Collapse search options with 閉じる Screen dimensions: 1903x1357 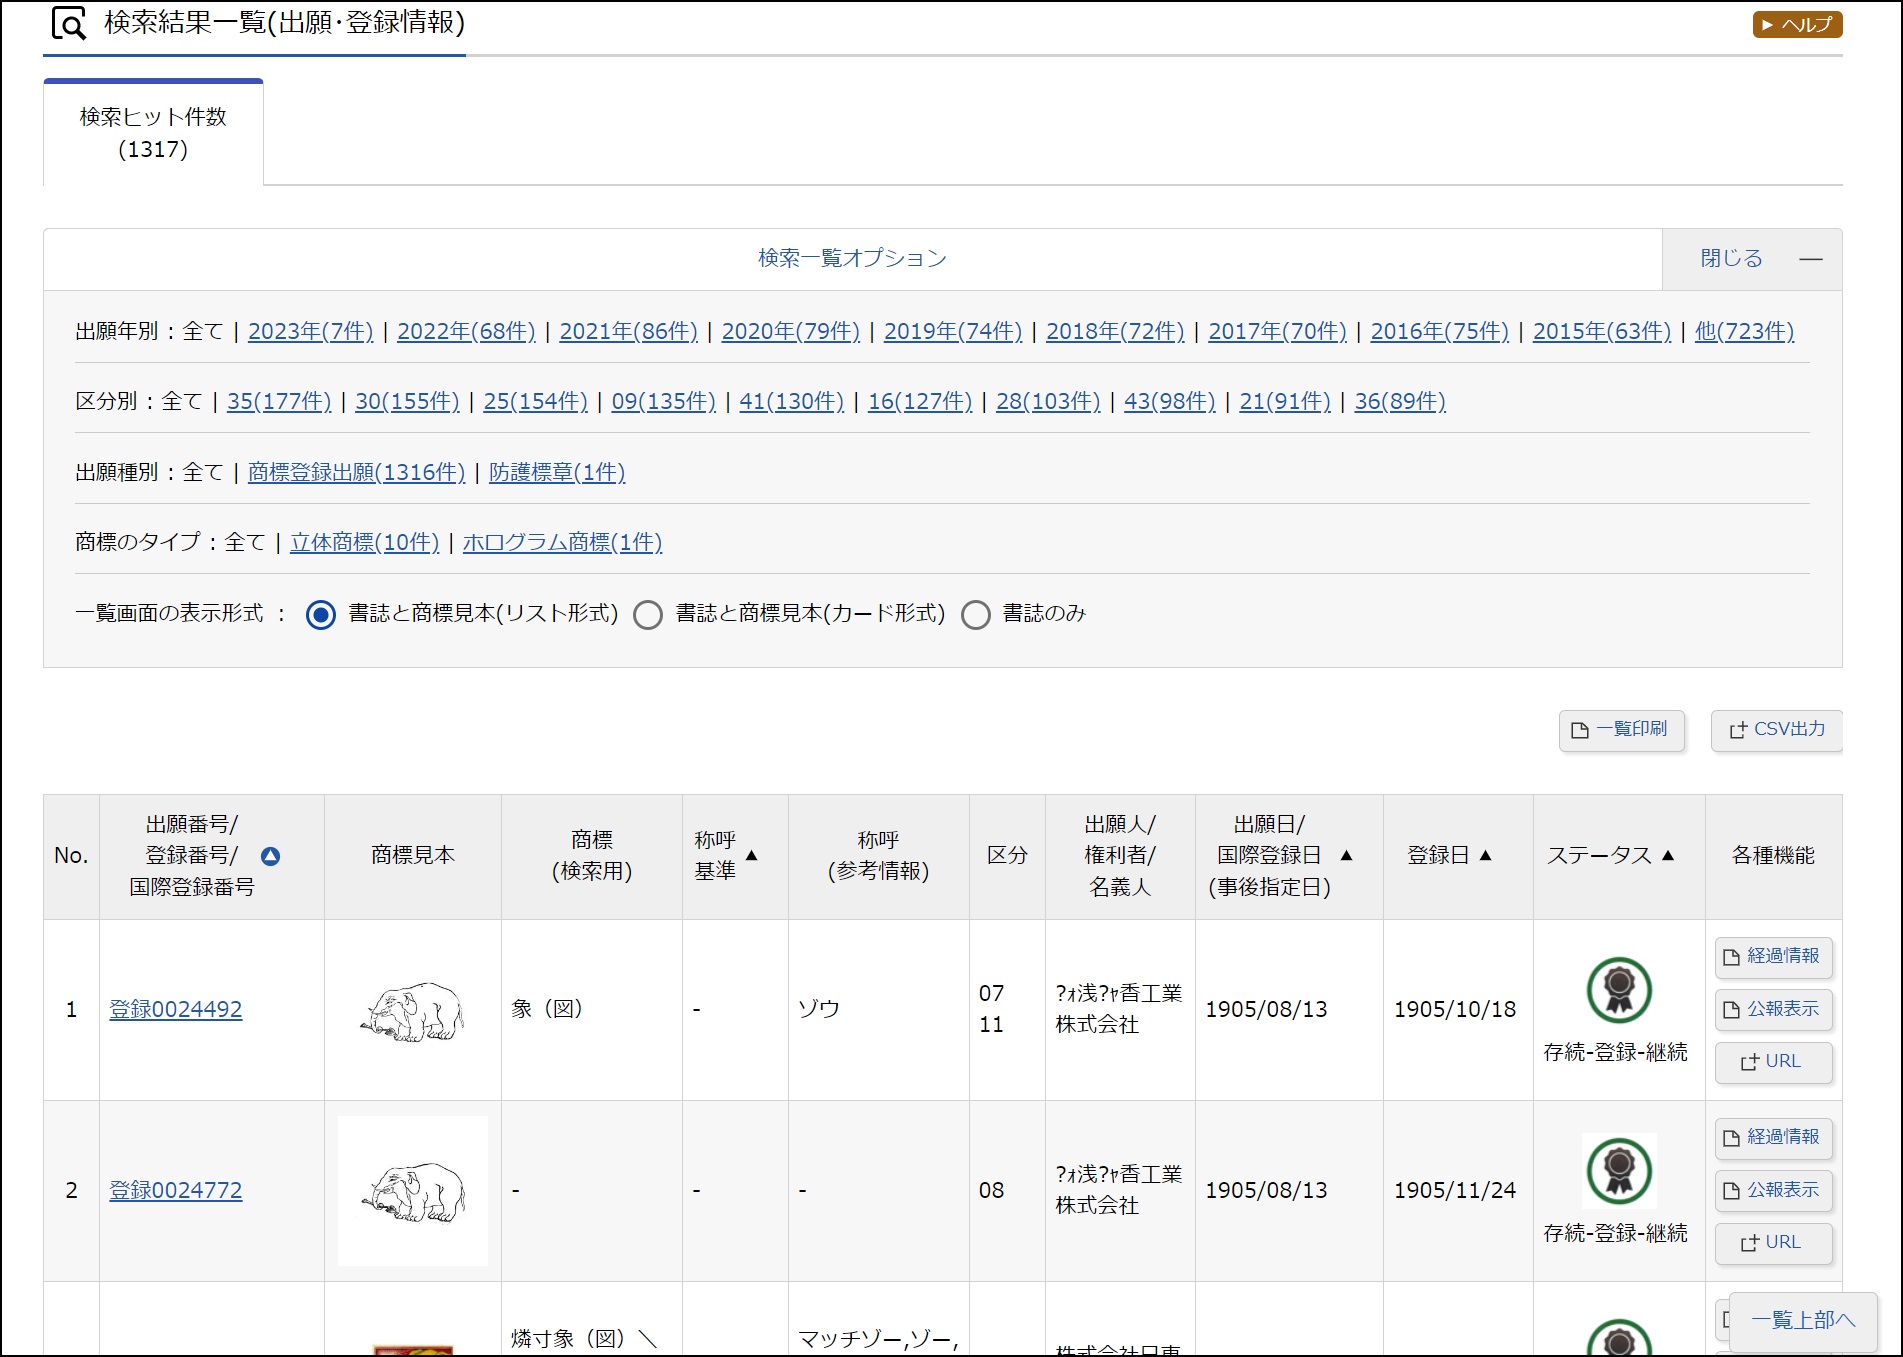click(1751, 259)
